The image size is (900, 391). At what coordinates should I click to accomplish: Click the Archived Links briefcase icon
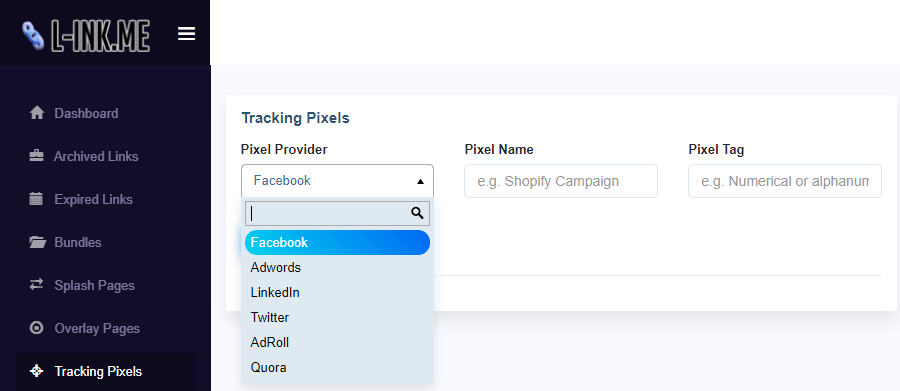click(x=37, y=156)
